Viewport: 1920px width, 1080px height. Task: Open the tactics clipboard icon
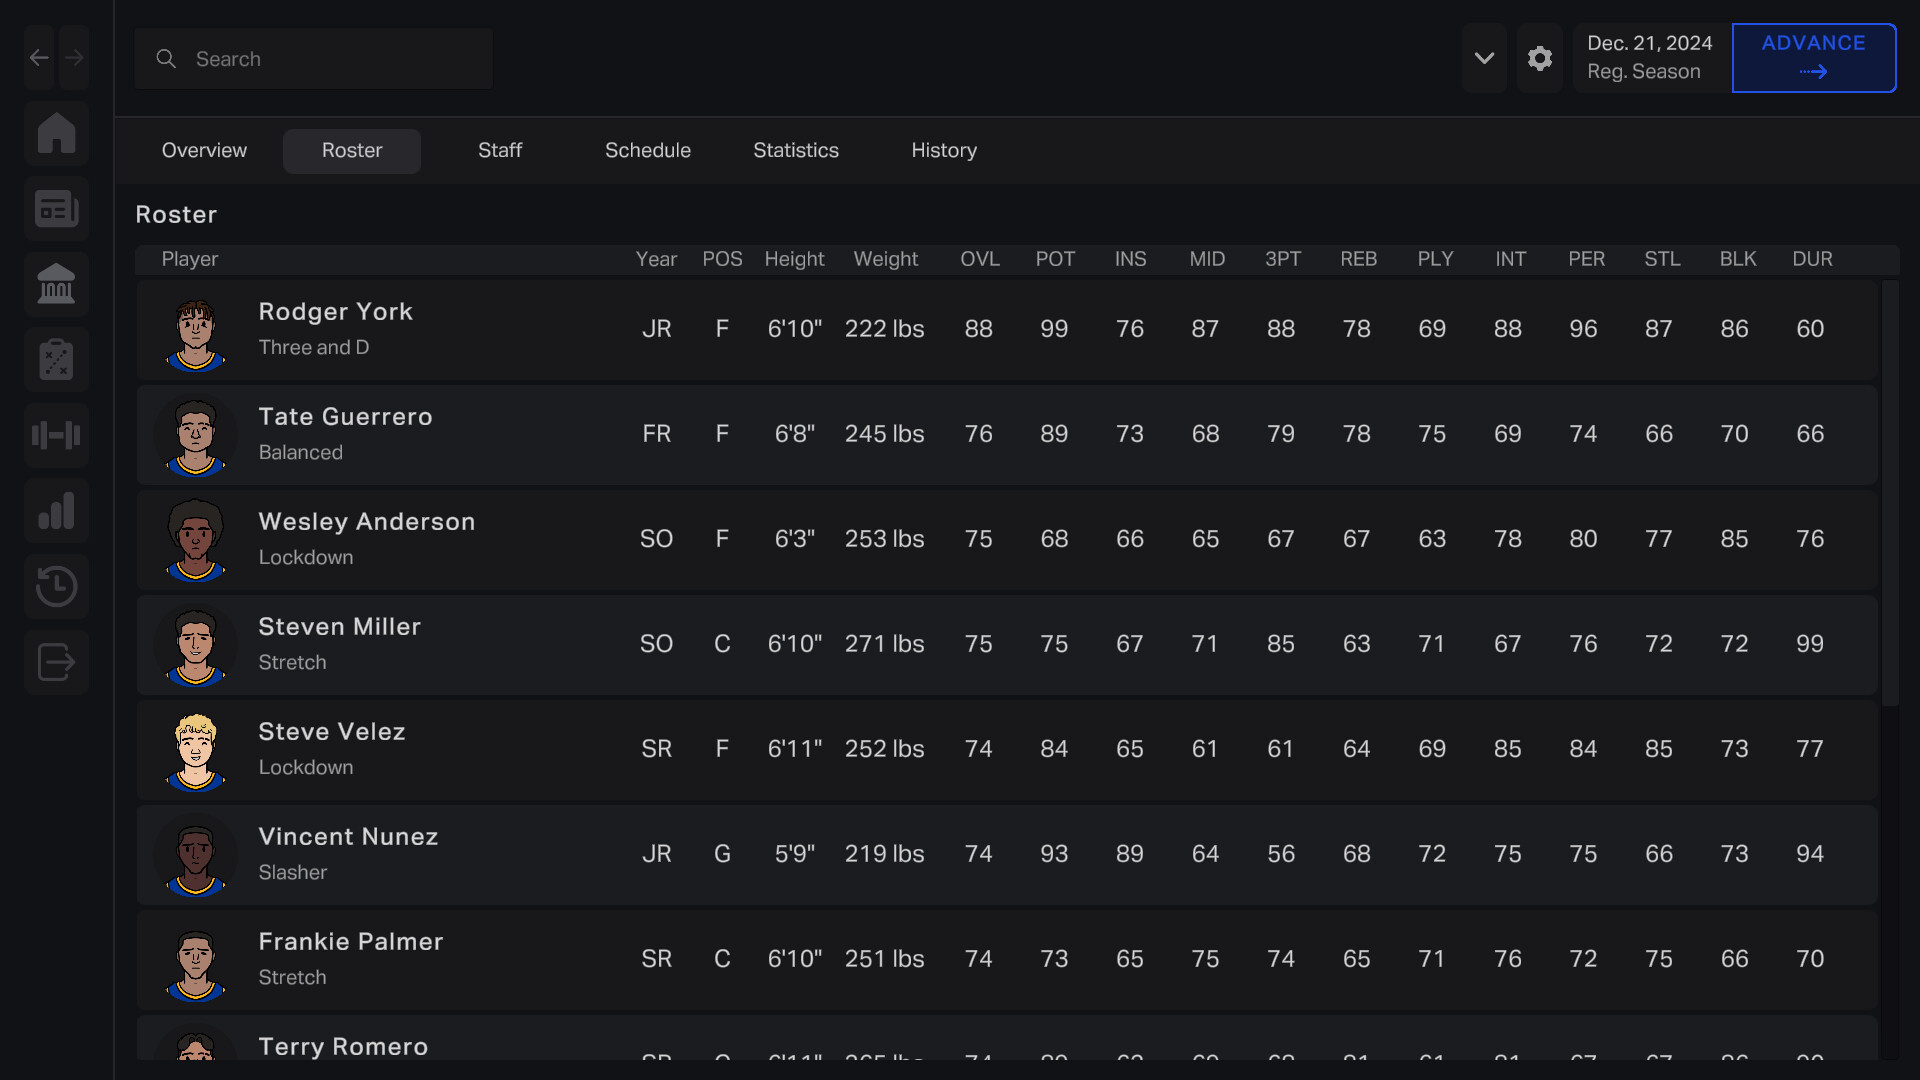pos(56,359)
